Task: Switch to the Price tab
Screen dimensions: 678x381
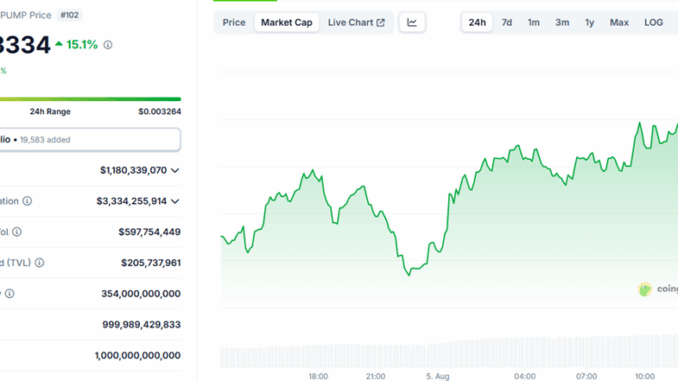Action: (x=234, y=22)
